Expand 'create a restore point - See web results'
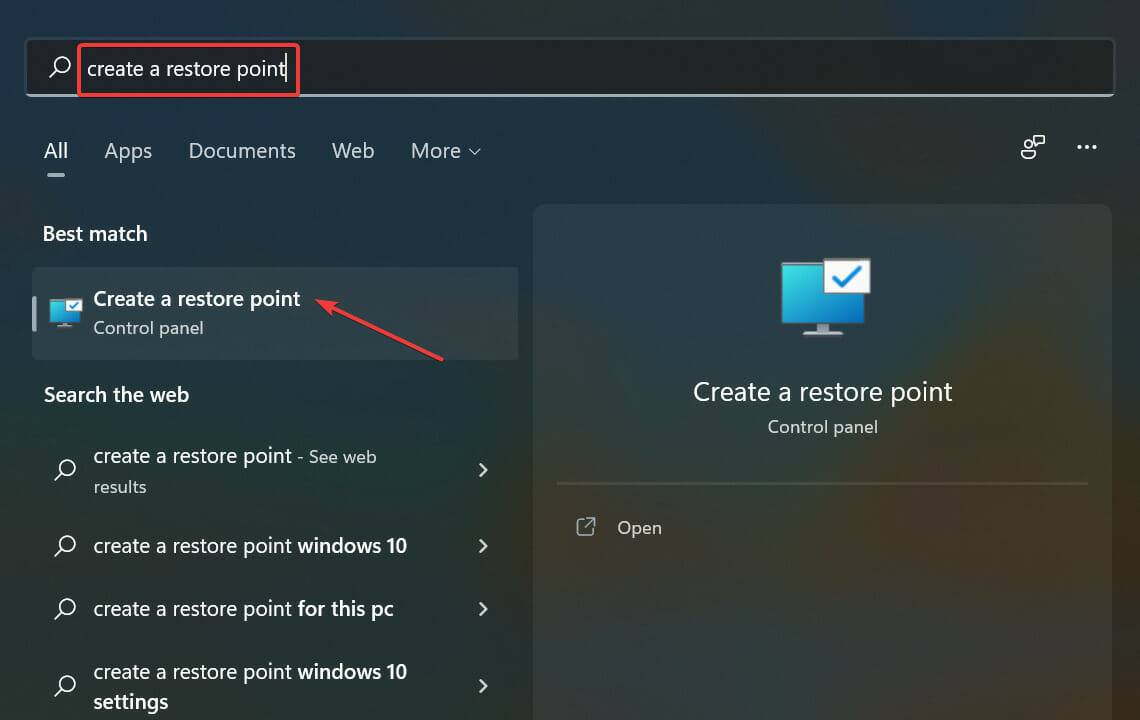The image size is (1140, 720). [x=483, y=470]
